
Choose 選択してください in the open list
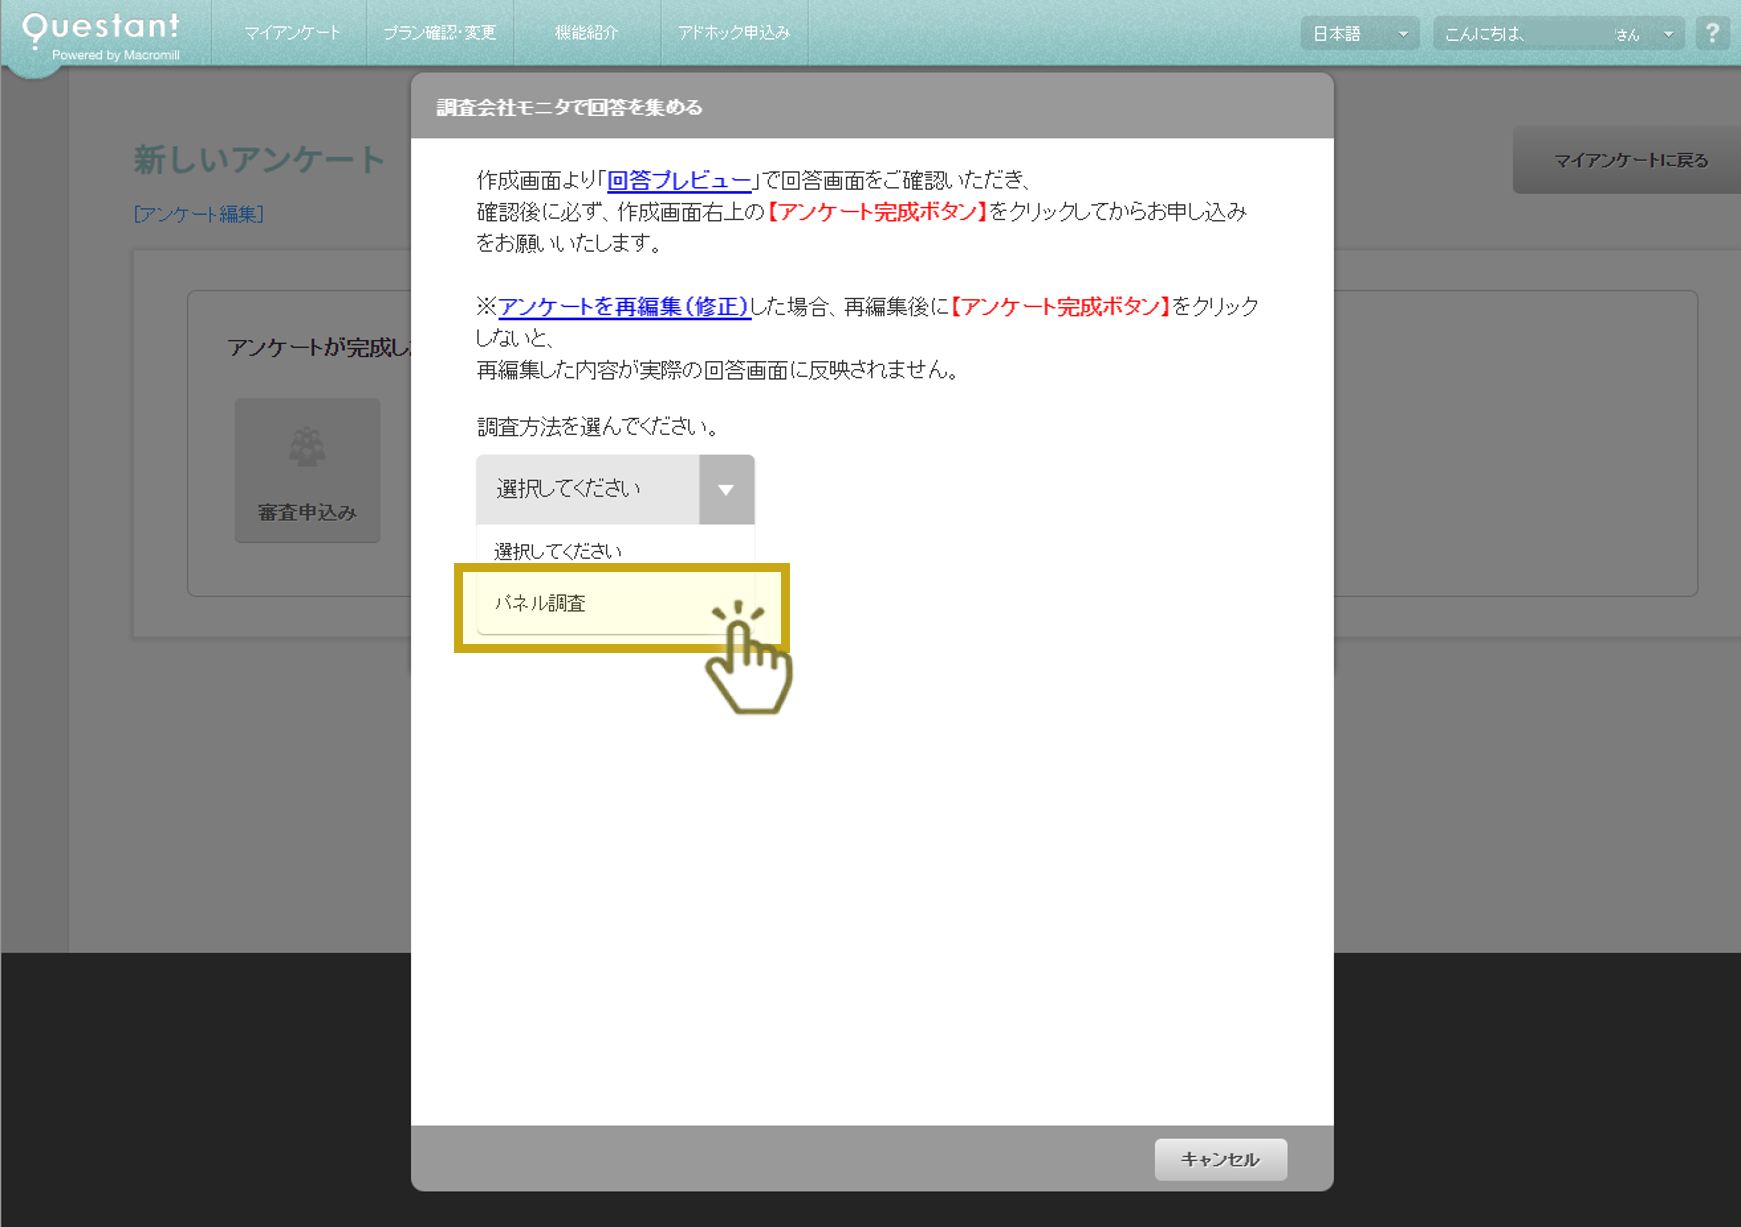coord(558,549)
